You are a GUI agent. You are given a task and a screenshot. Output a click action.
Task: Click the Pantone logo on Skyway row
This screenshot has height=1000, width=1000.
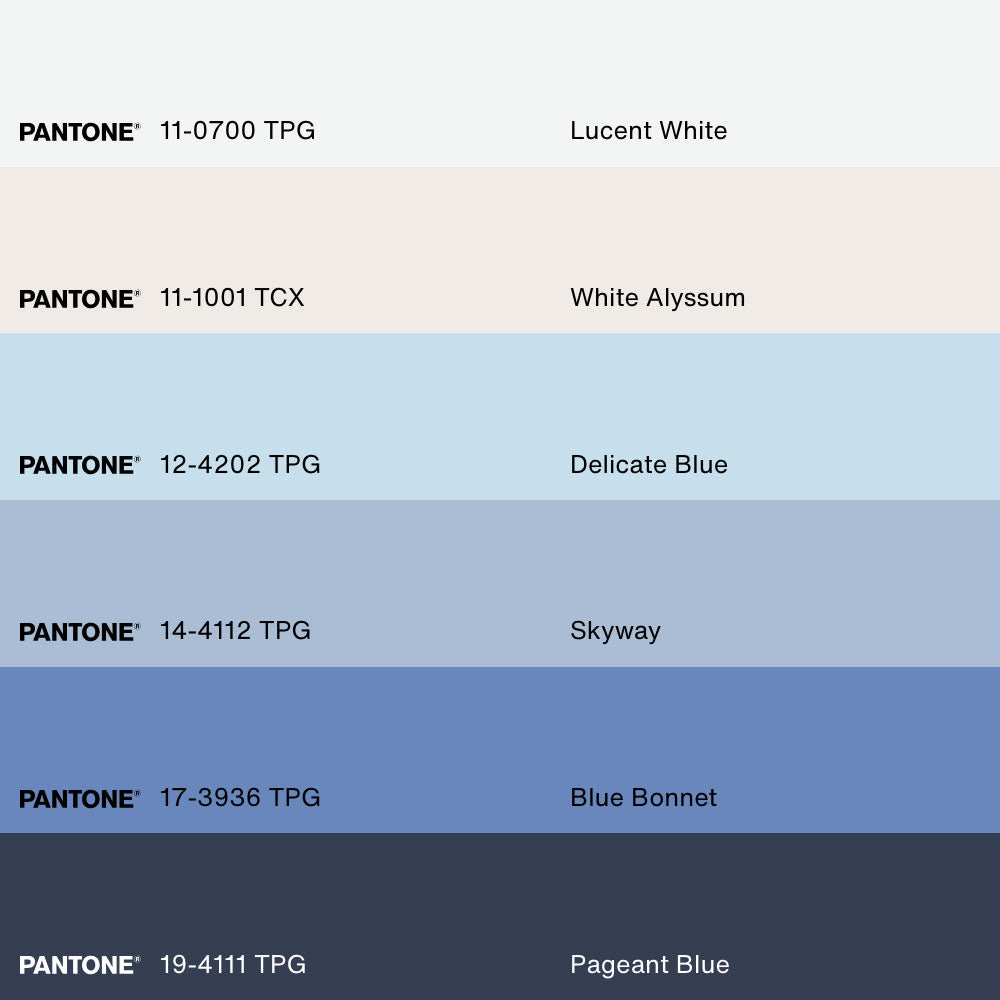pyautogui.click(x=79, y=632)
